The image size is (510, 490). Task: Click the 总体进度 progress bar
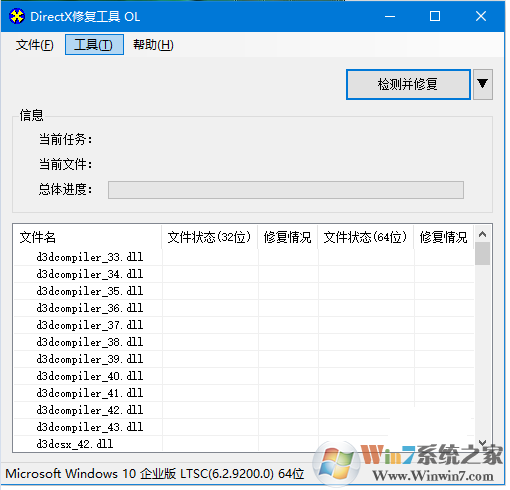[286, 190]
